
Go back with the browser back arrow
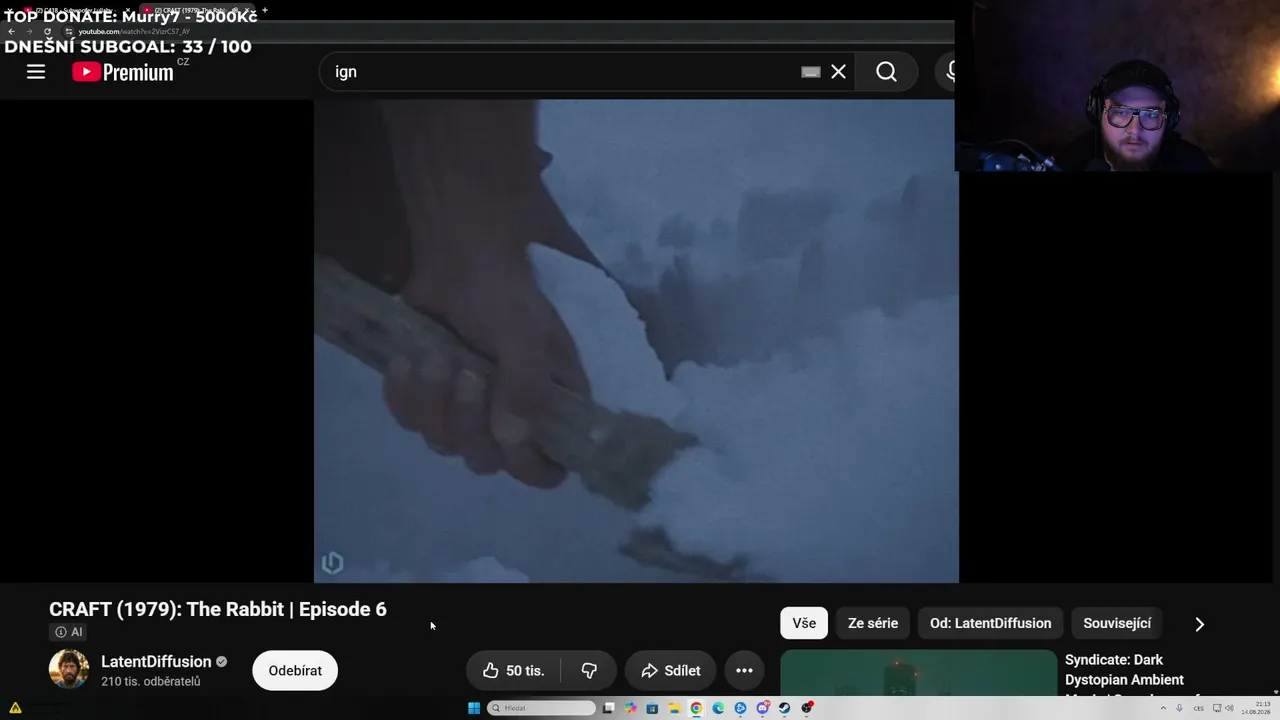(11, 31)
